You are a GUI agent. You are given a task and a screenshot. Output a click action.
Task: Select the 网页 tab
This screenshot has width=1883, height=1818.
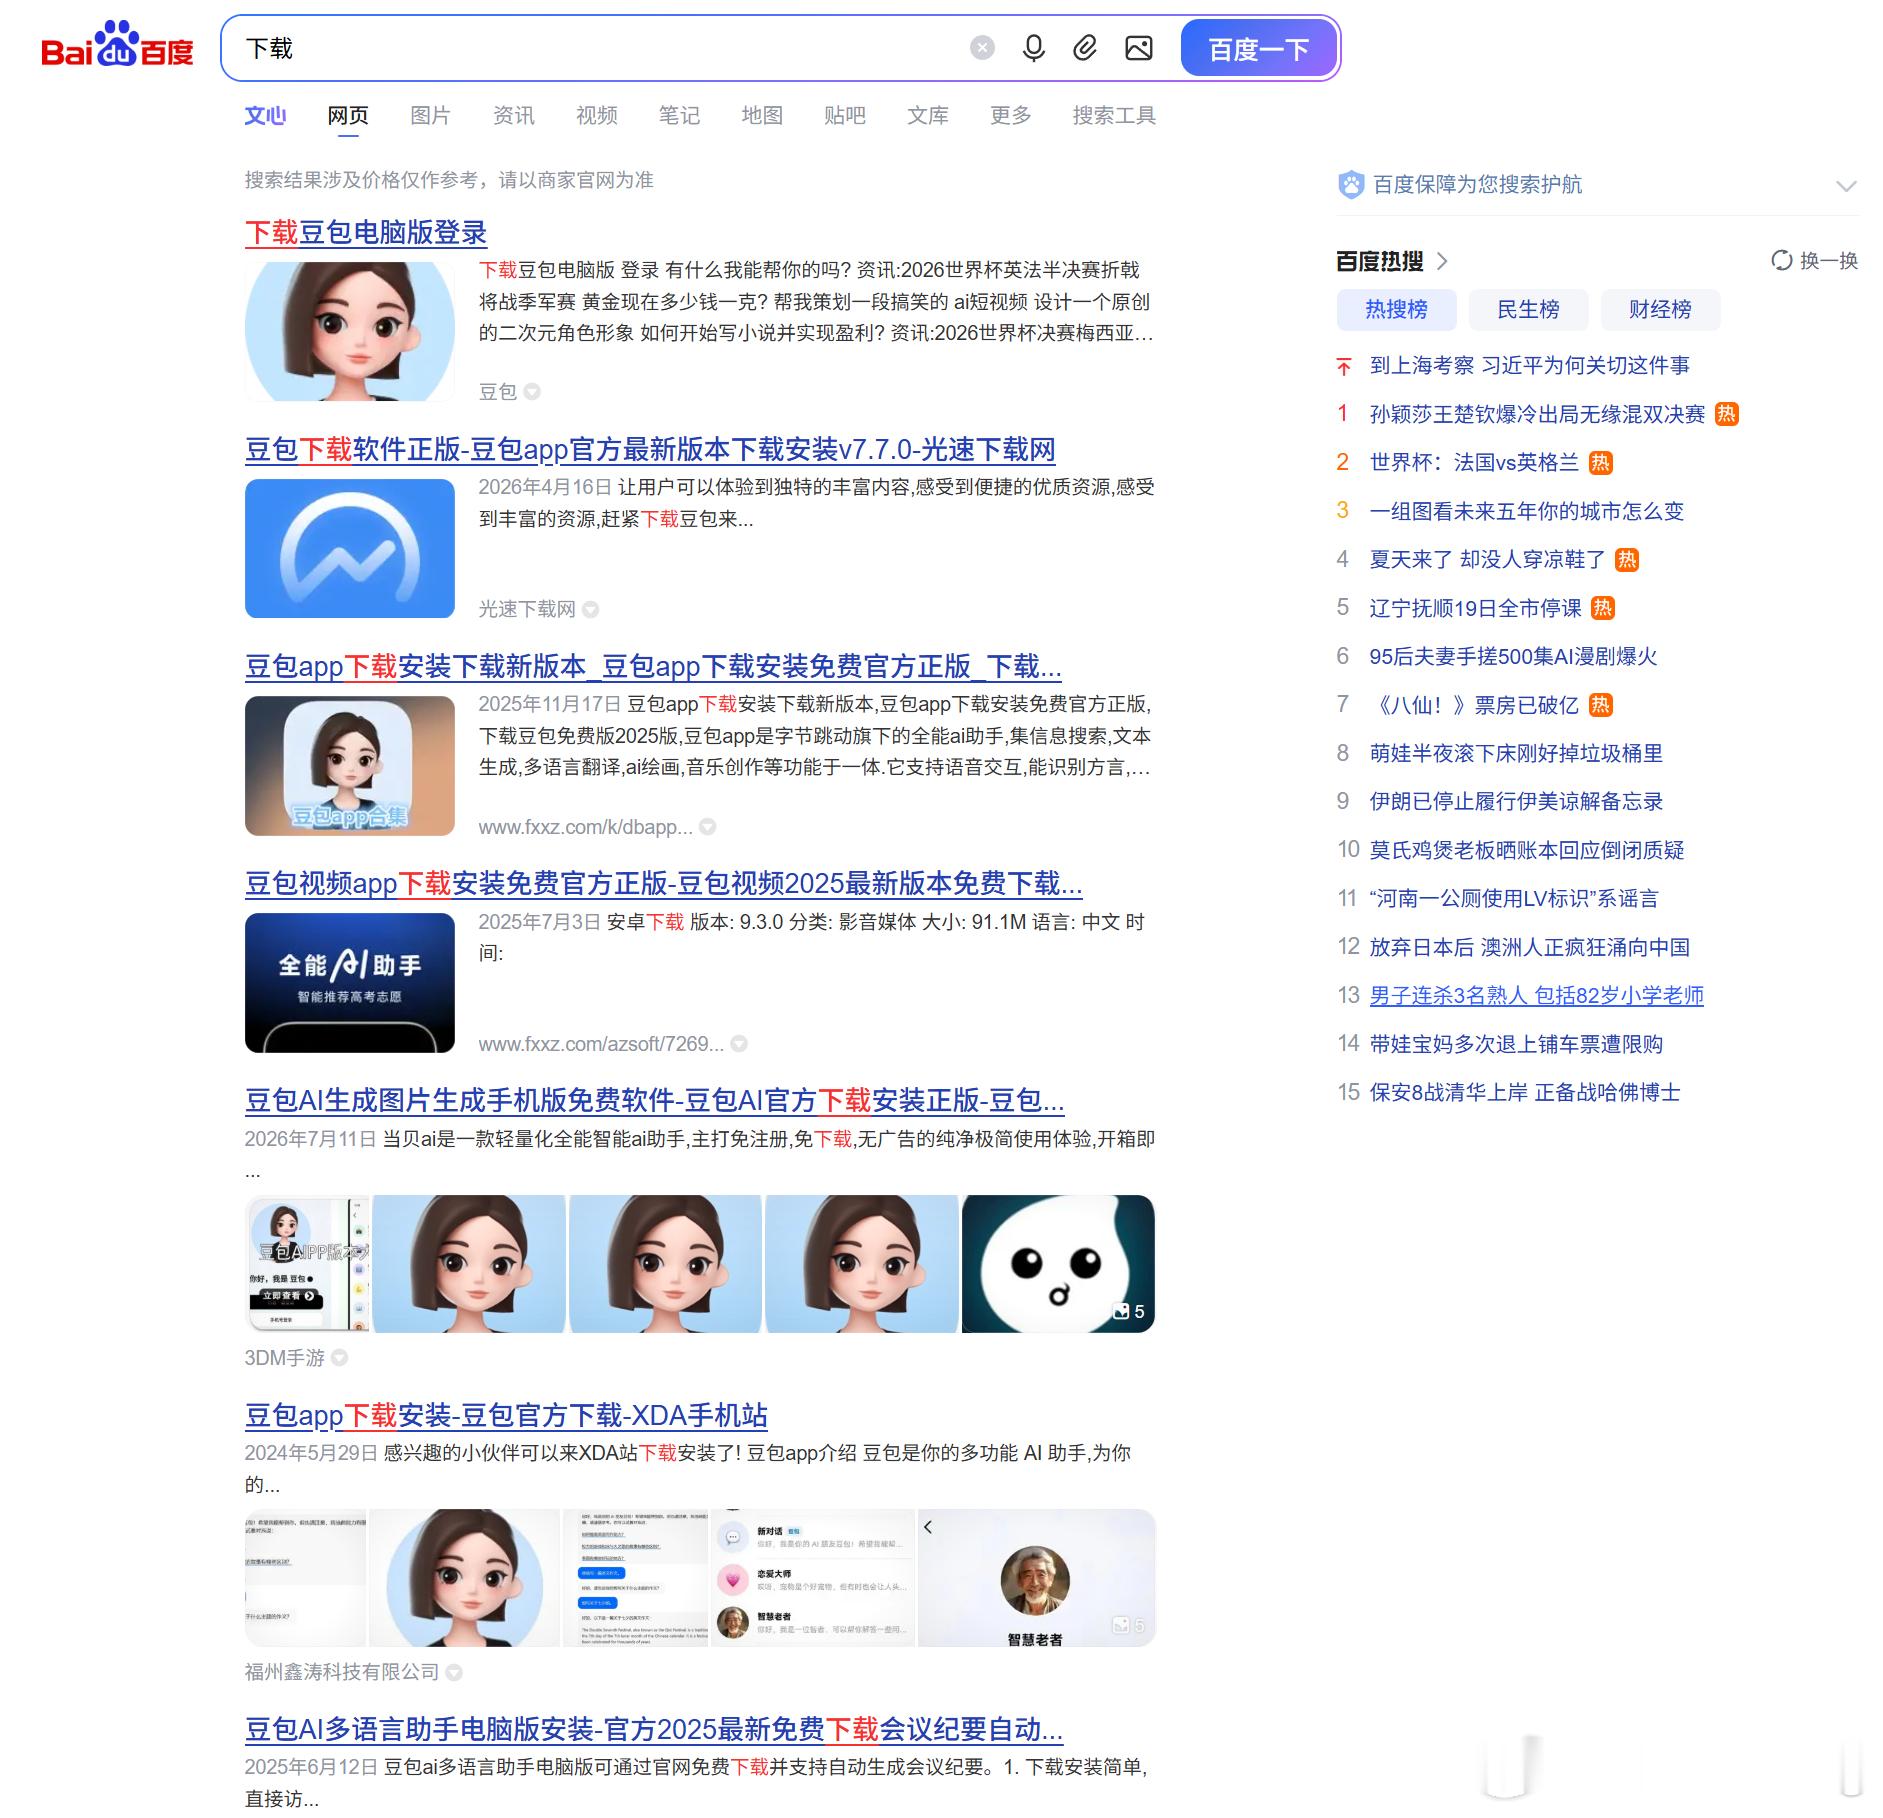click(348, 116)
